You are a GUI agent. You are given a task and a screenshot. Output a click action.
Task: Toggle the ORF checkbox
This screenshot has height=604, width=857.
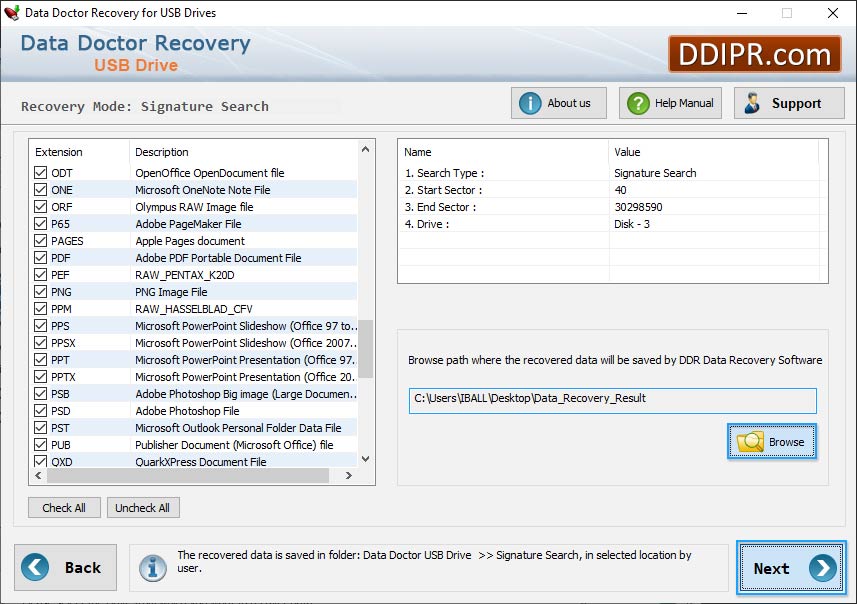point(40,207)
